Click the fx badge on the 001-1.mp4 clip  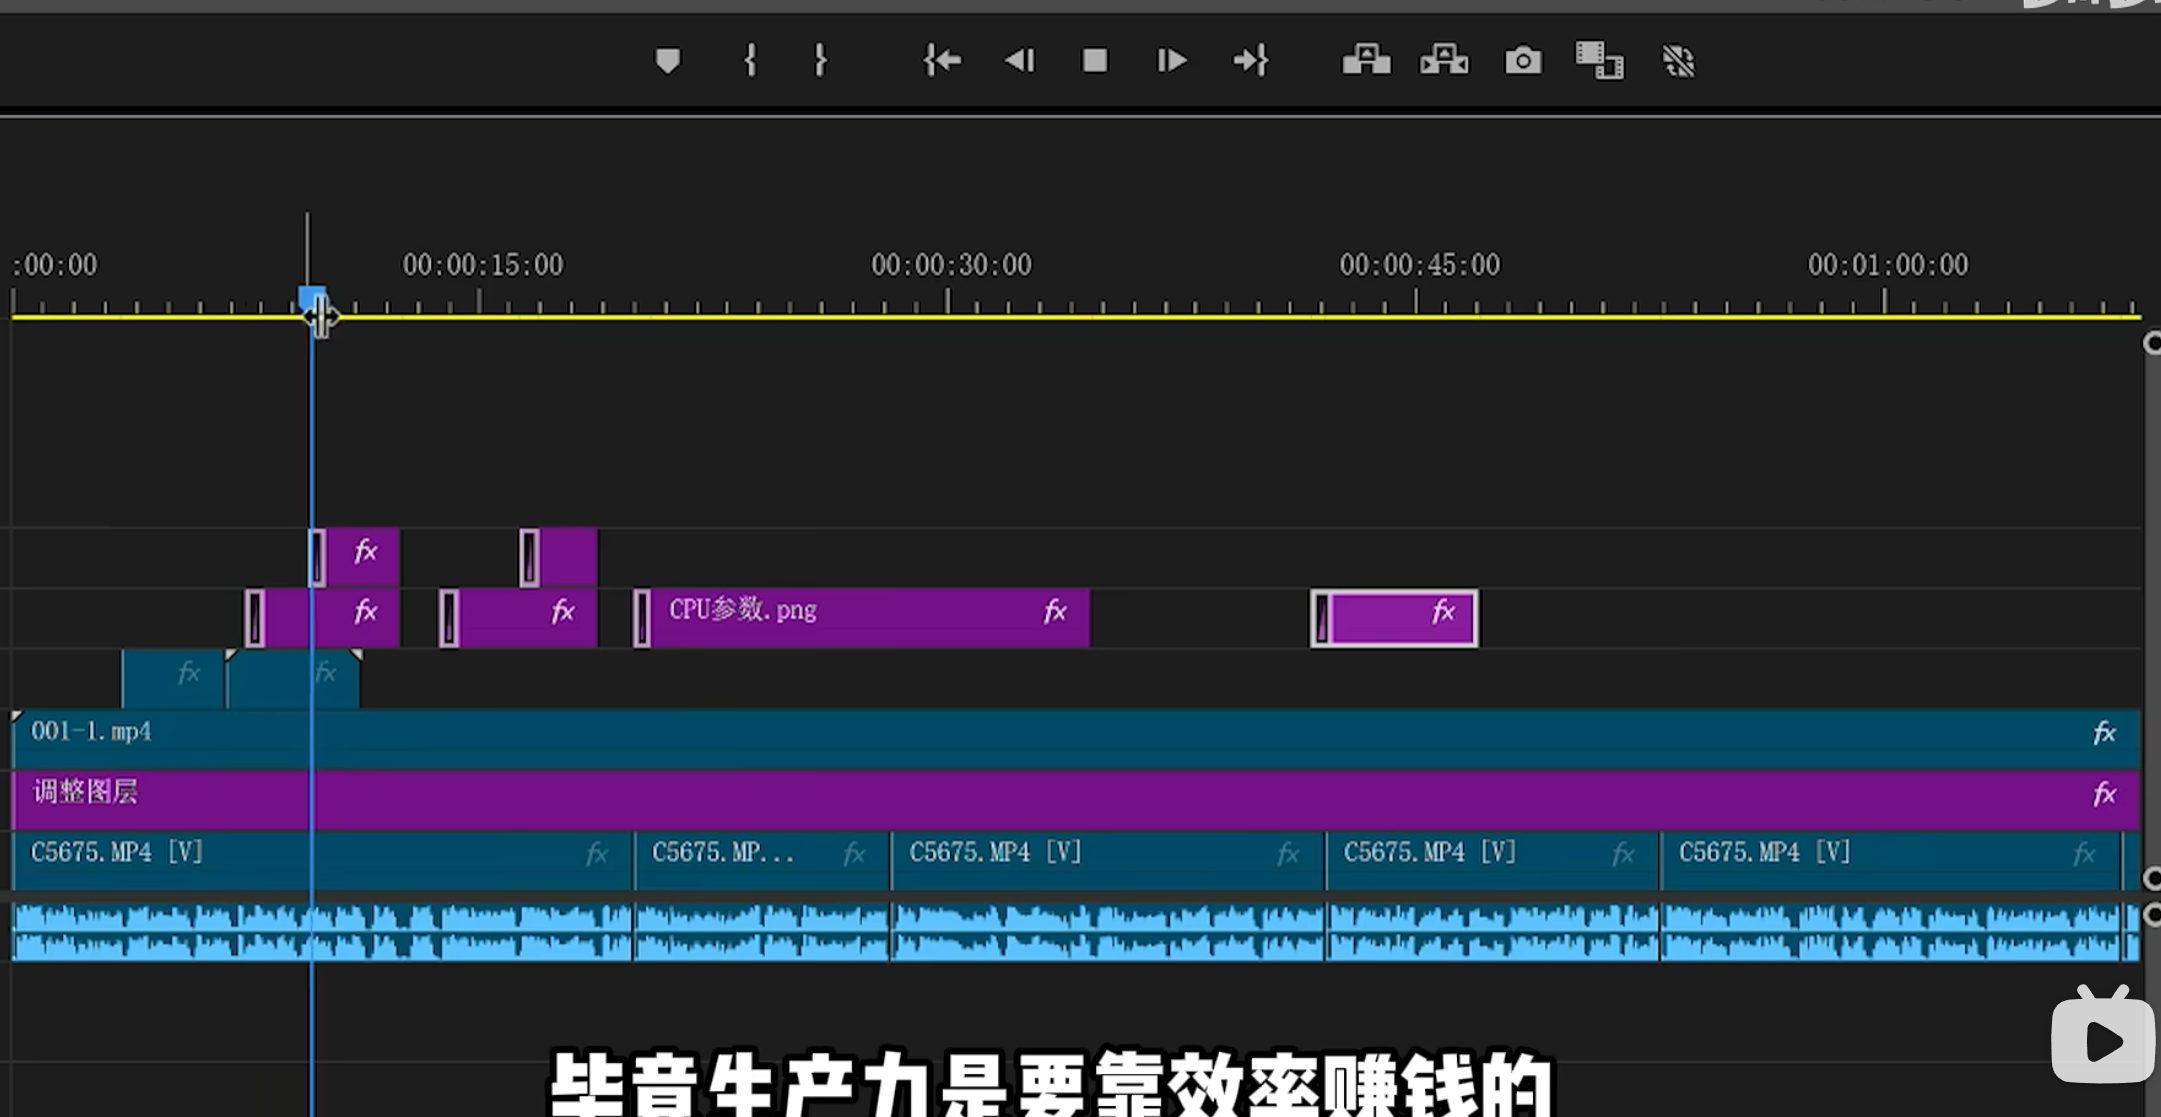(2104, 733)
